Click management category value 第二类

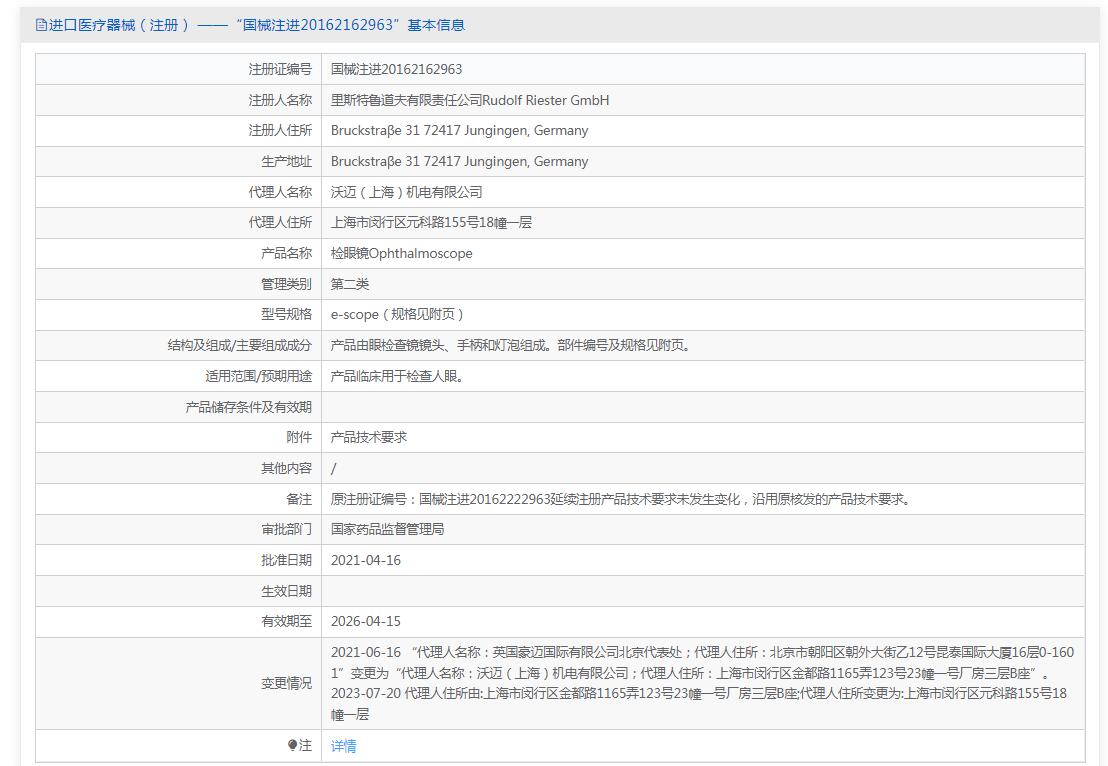tap(350, 284)
